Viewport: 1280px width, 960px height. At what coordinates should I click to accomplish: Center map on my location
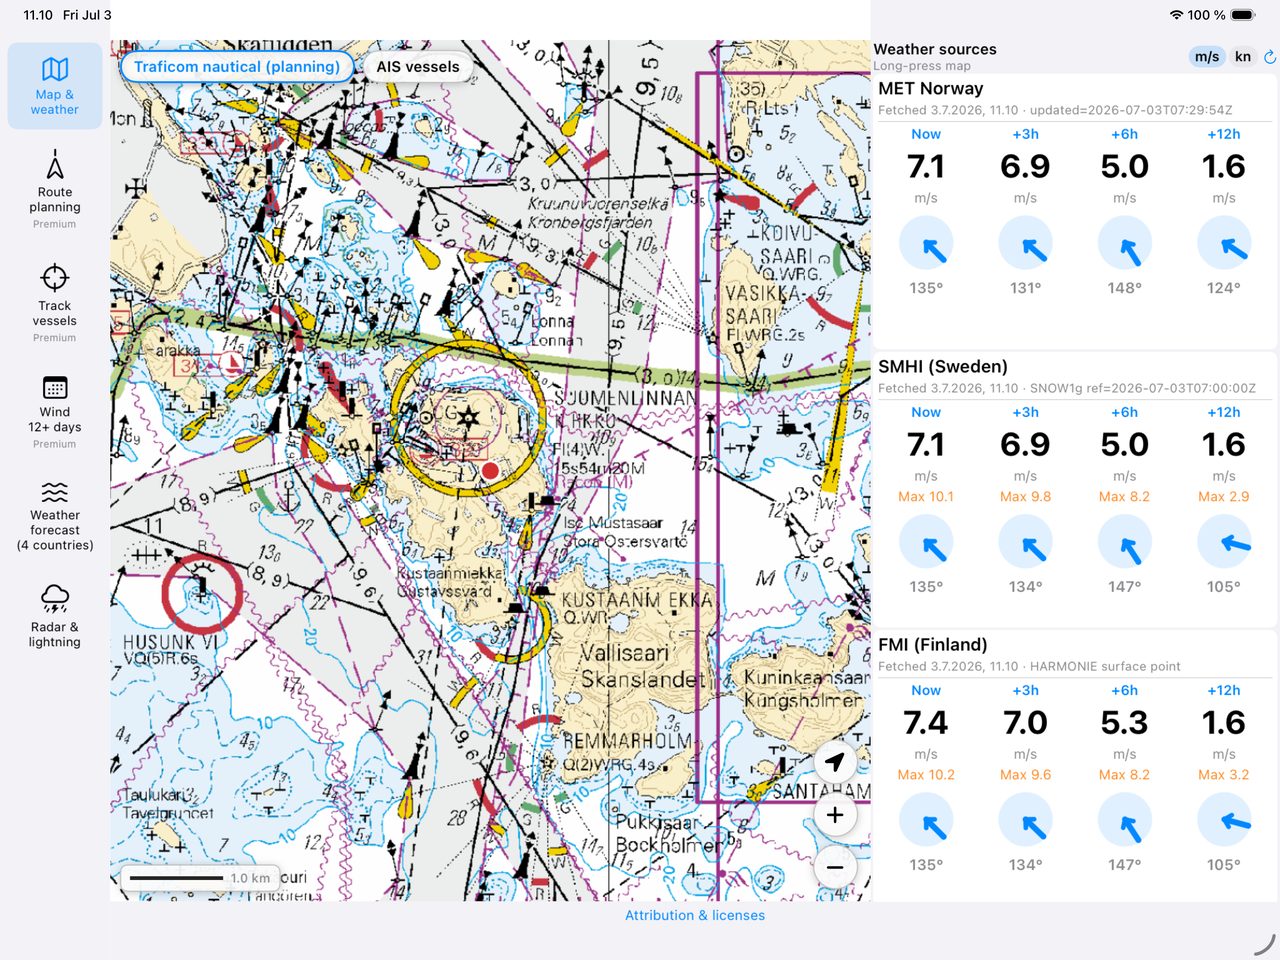pos(835,763)
